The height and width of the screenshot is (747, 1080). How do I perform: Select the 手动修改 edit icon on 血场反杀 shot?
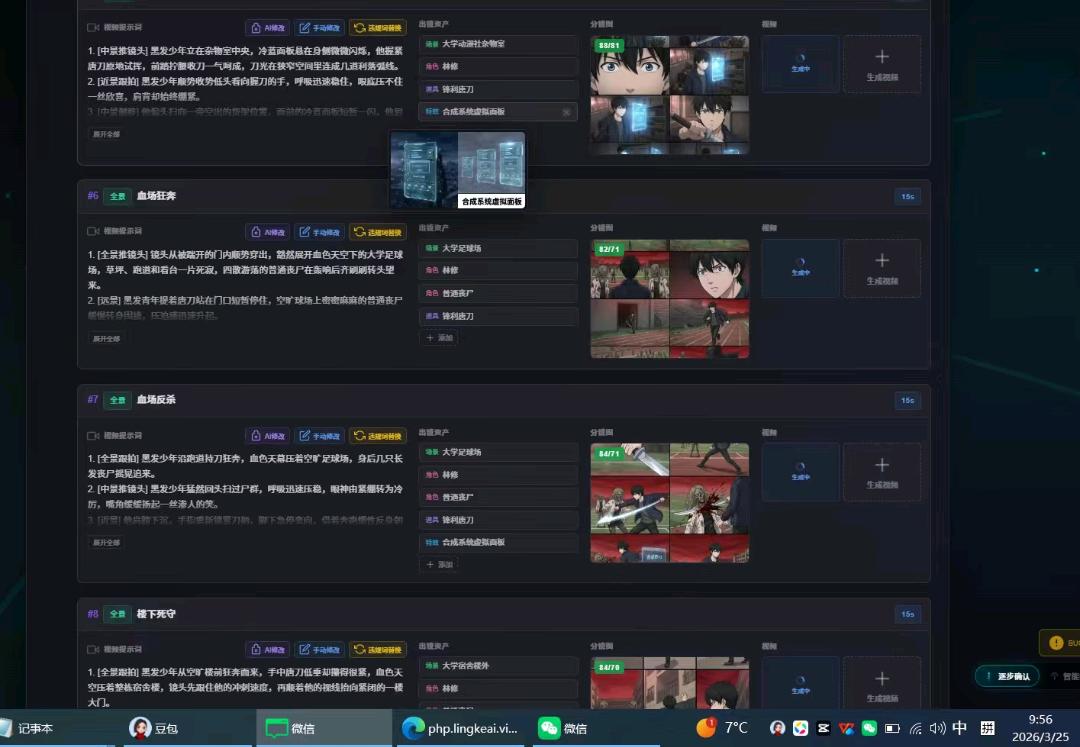point(321,435)
